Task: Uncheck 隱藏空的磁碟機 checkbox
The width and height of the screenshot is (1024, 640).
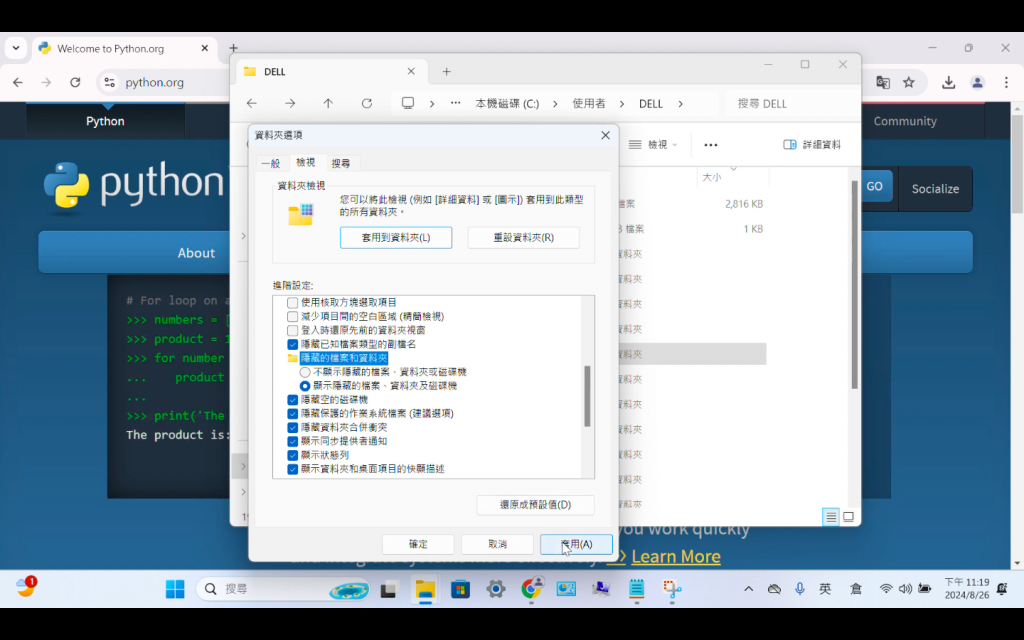Action: tap(293, 400)
